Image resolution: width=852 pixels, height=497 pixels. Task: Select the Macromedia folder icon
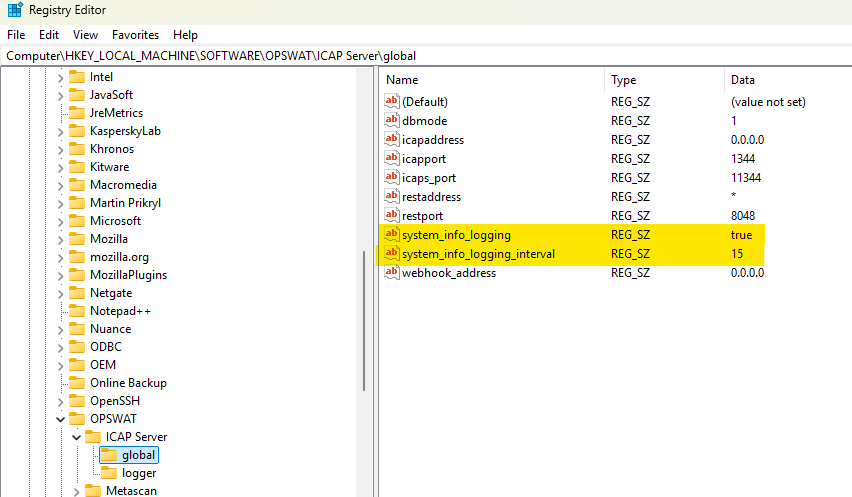click(77, 185)
